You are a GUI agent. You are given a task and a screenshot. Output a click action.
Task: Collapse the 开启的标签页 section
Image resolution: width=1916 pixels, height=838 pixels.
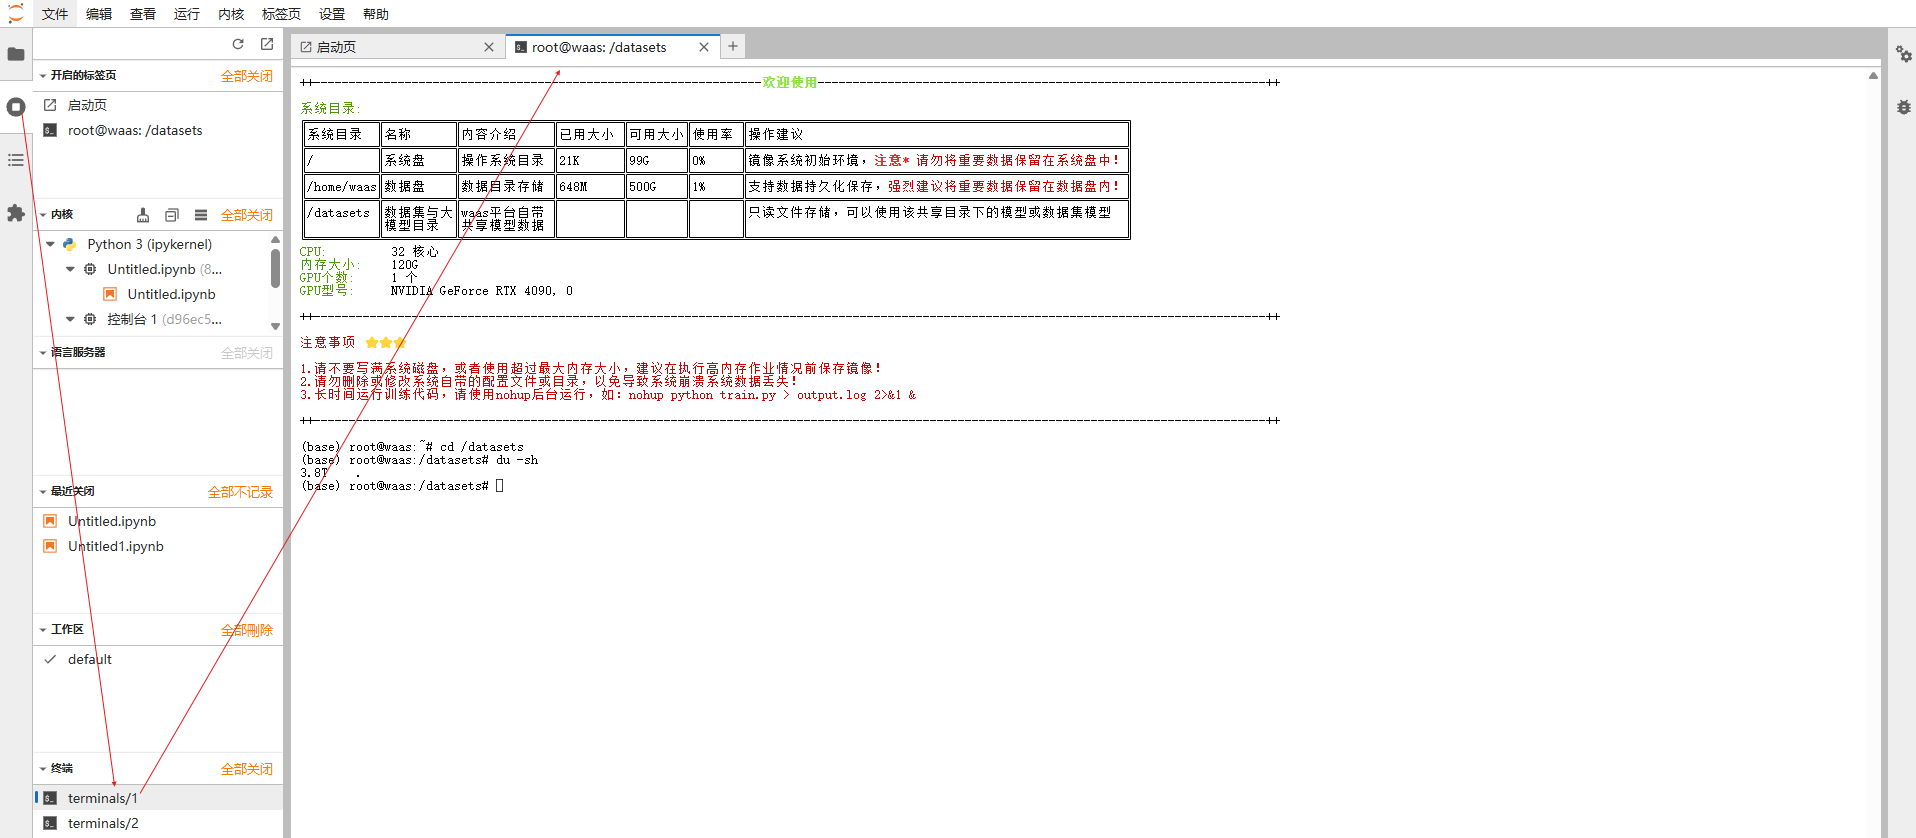[x=43, y=75]
